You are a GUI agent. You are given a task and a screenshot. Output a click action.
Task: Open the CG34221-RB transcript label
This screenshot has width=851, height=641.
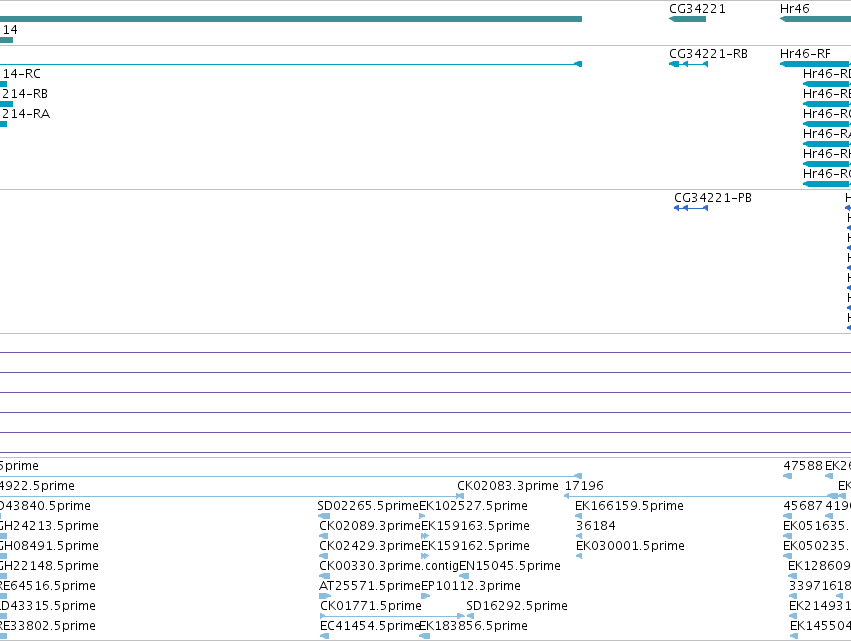(x=708, y=54)
